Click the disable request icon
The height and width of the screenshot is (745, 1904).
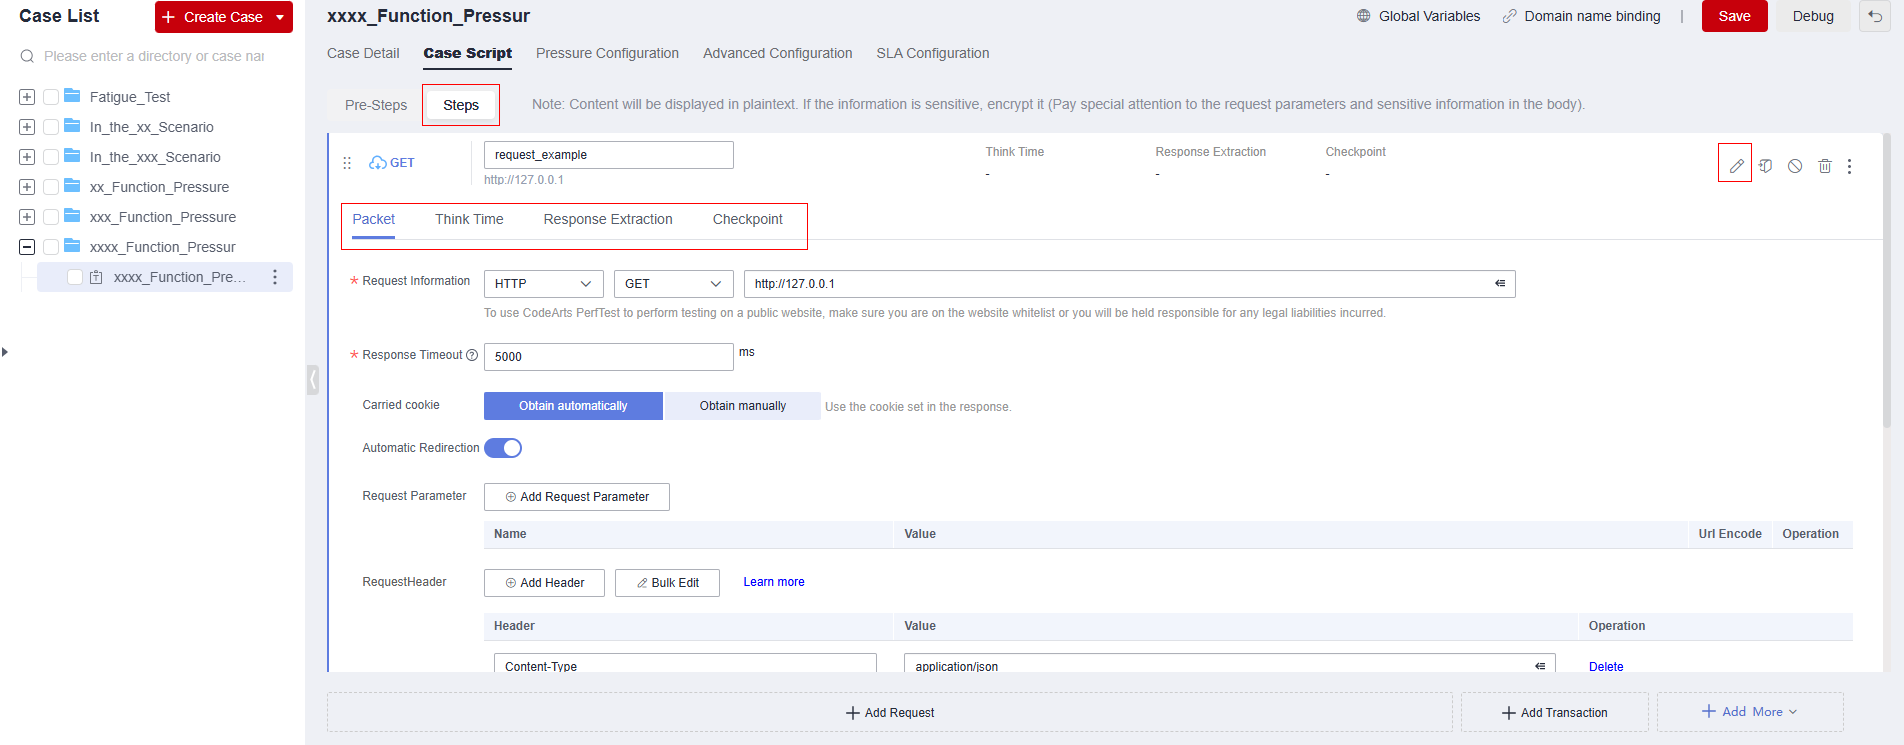[x=1795, y=166]
